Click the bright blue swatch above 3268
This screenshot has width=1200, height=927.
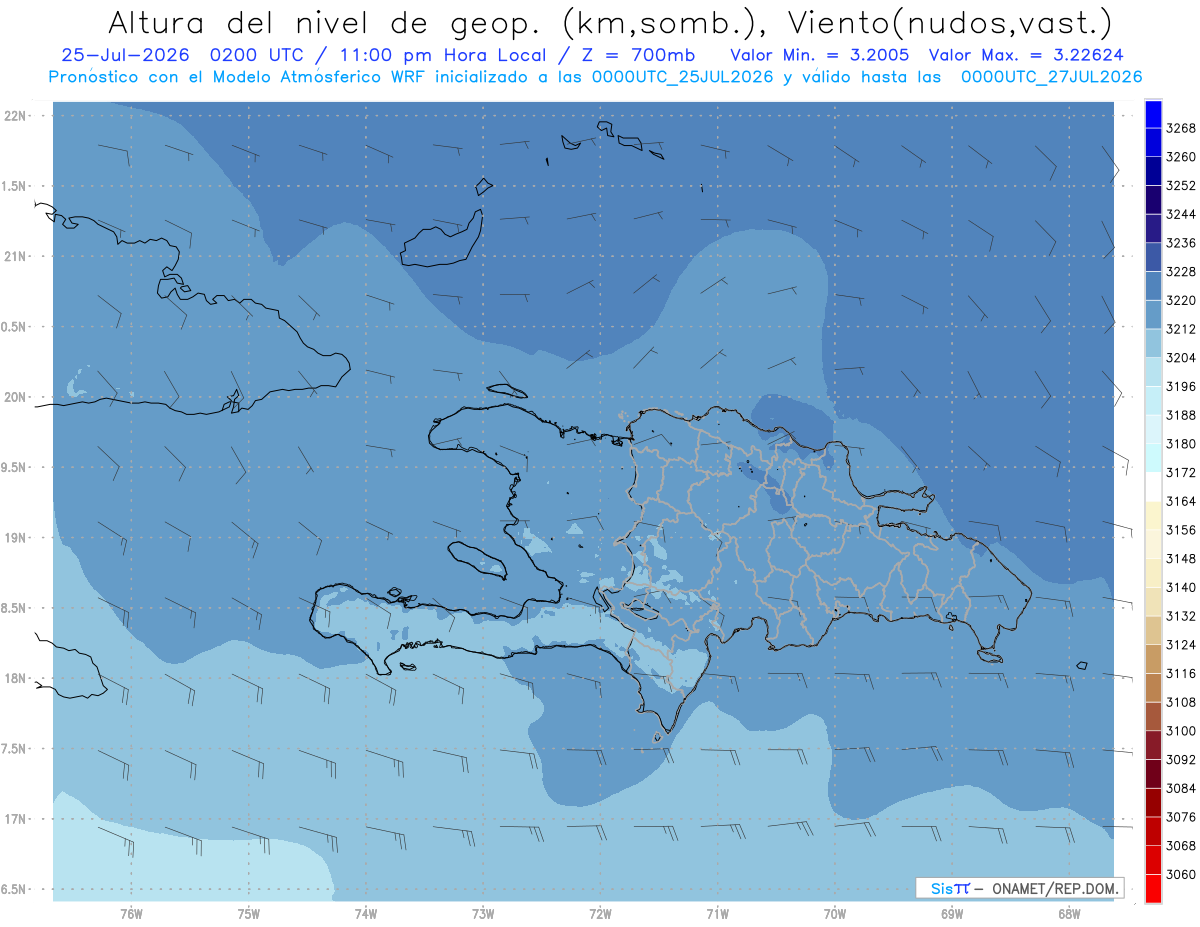point(1153,115)
